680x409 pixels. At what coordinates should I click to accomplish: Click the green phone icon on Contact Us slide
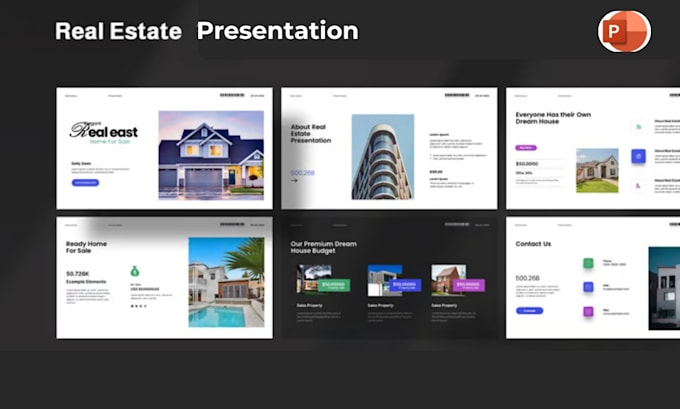pyautogui.click(x=588, y=263)
